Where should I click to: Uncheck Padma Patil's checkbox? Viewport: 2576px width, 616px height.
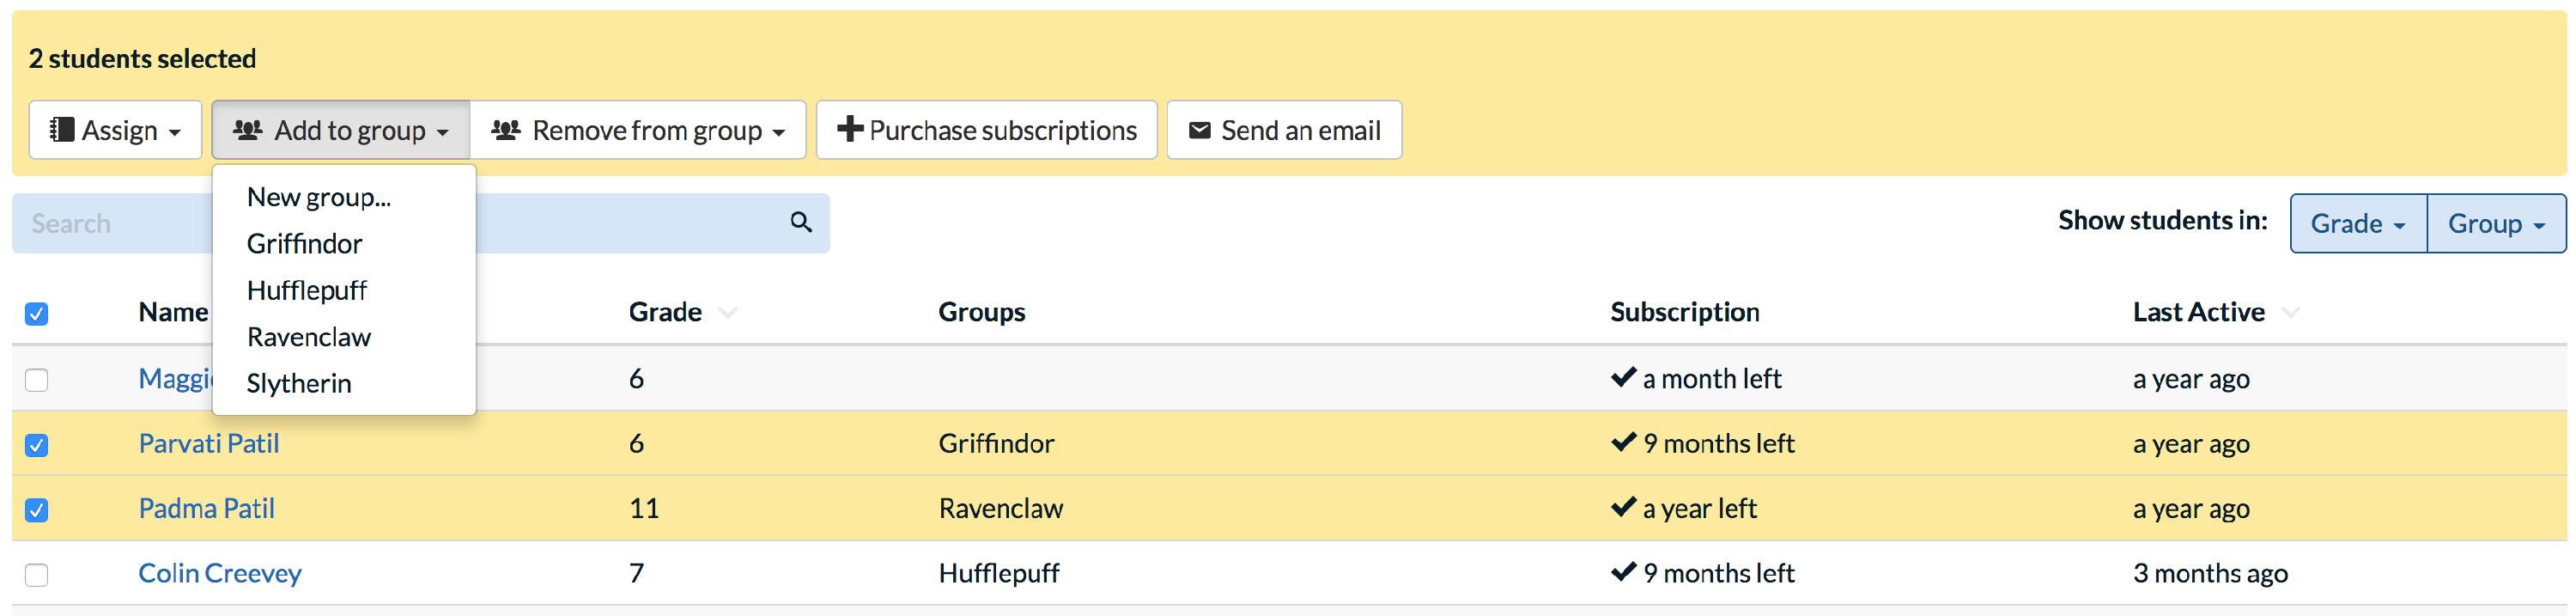click(37, 510)
